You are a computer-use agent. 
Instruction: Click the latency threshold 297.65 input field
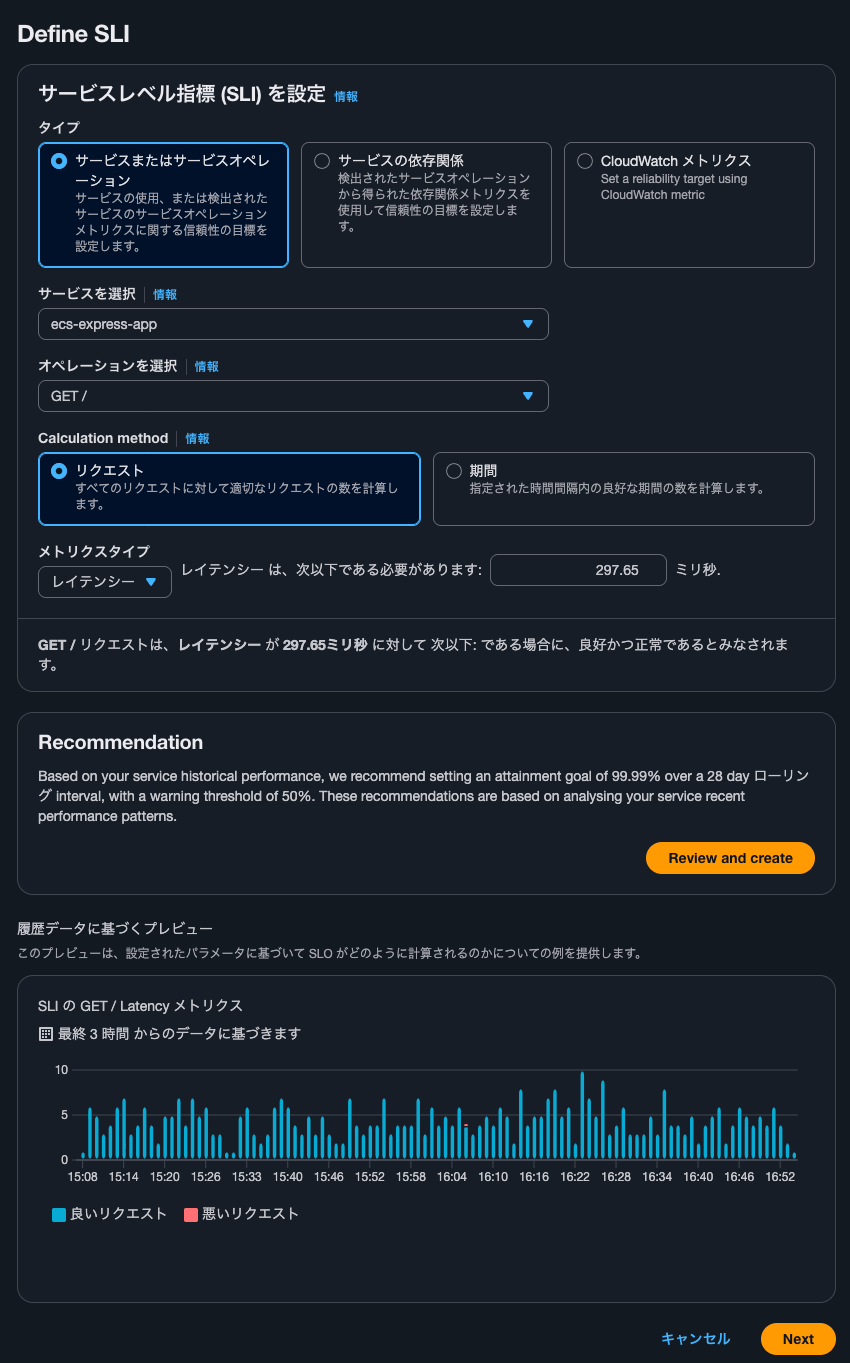[x=578, y=569]
